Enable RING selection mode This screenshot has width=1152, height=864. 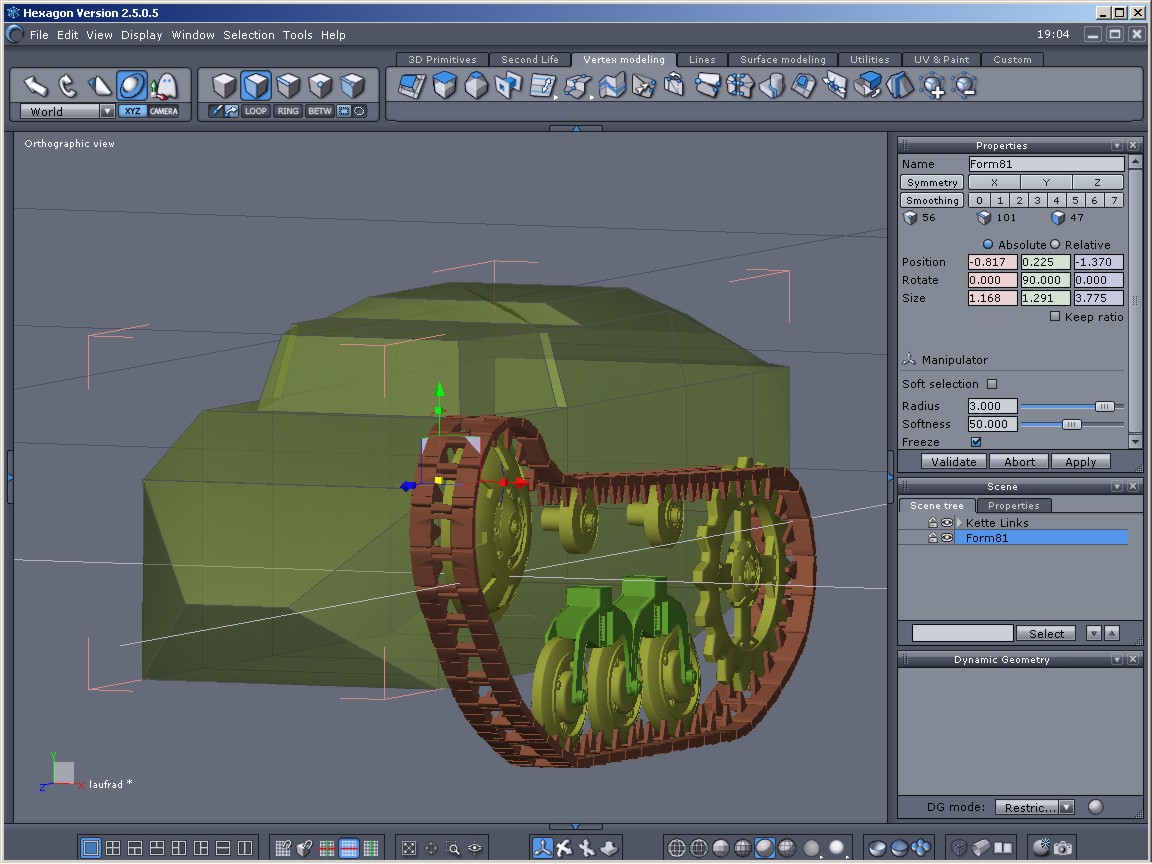(x=288, y=111)
